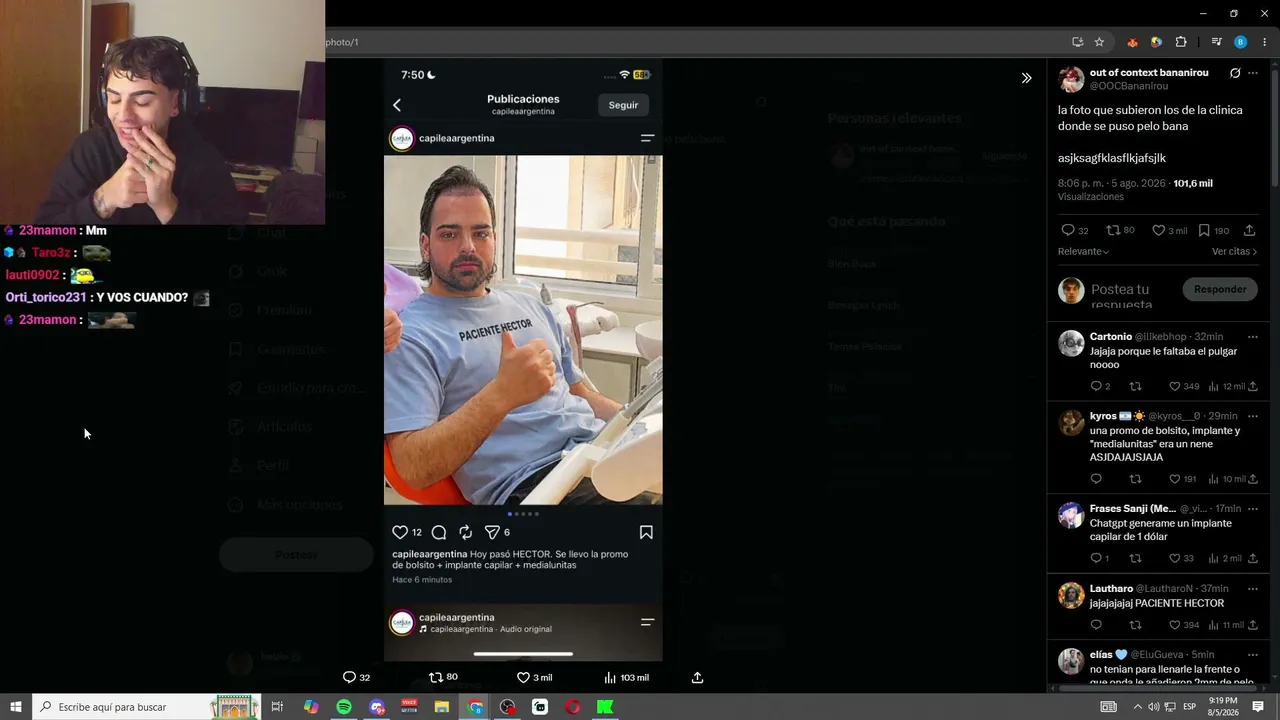Viewport: 1280px width, 720px height.
Task: Open more options on kyros reply
Action: 1253,416
